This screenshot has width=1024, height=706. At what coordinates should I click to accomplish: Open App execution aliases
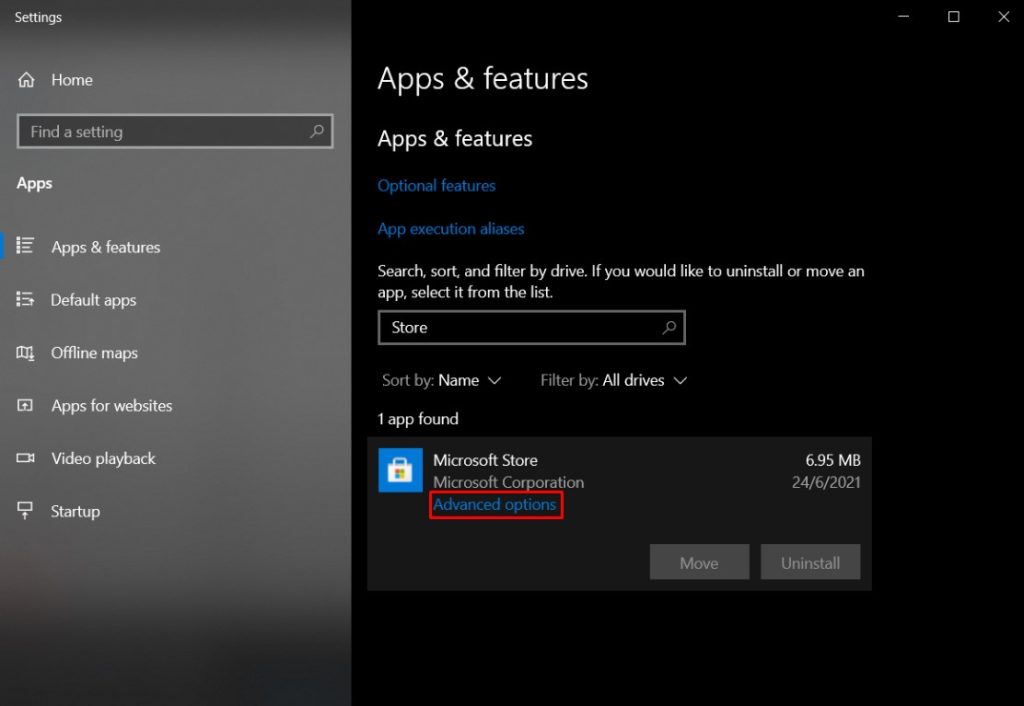pos(450,228)
